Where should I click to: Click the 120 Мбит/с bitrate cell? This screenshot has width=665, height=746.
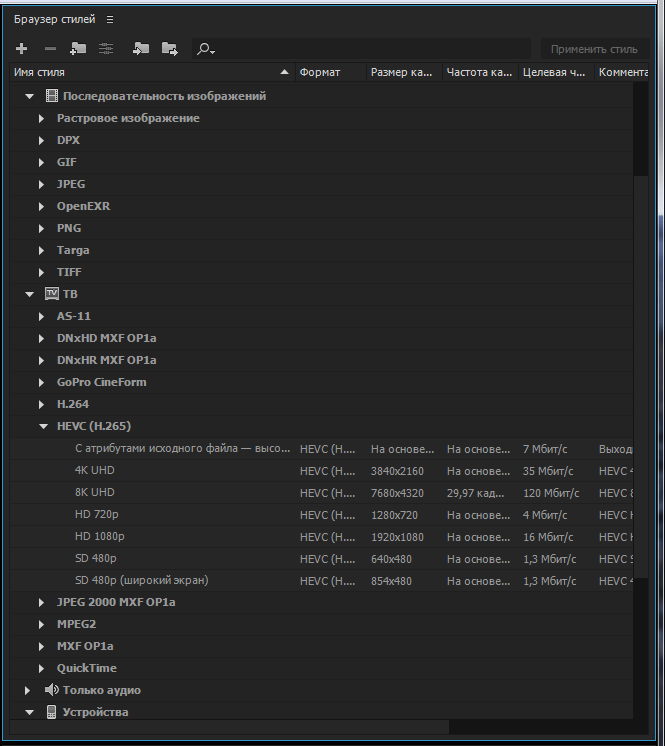click(551, 493)
